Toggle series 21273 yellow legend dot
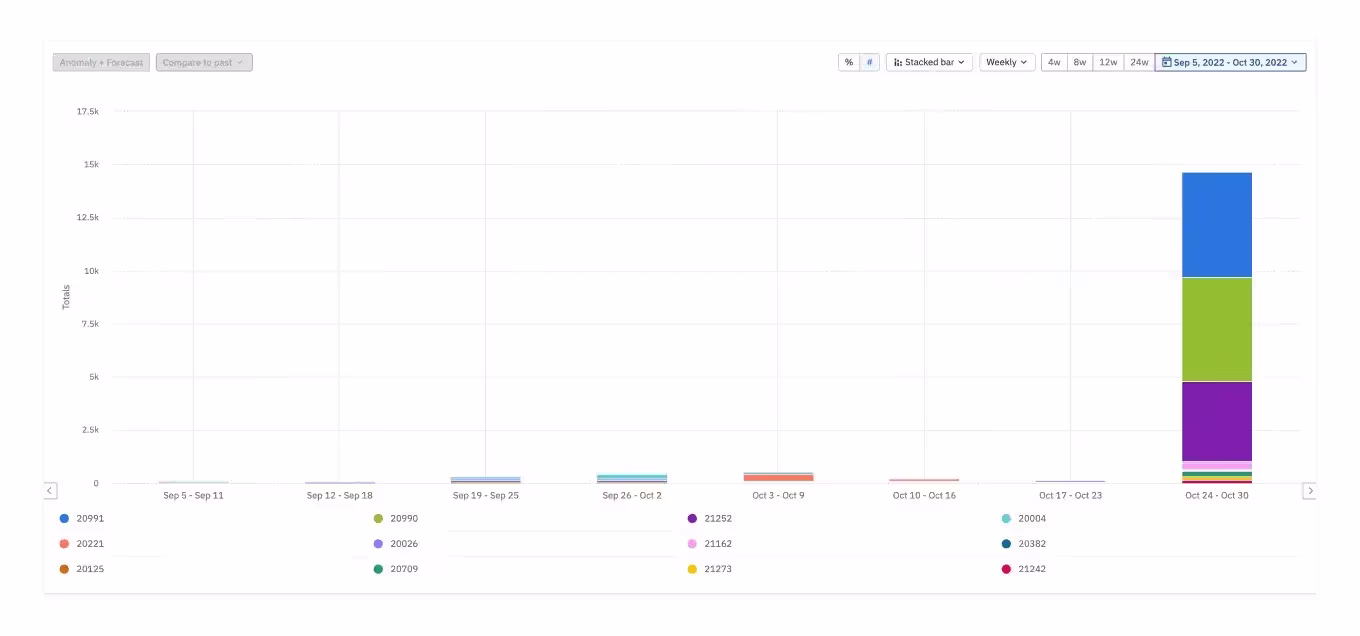 692,569
